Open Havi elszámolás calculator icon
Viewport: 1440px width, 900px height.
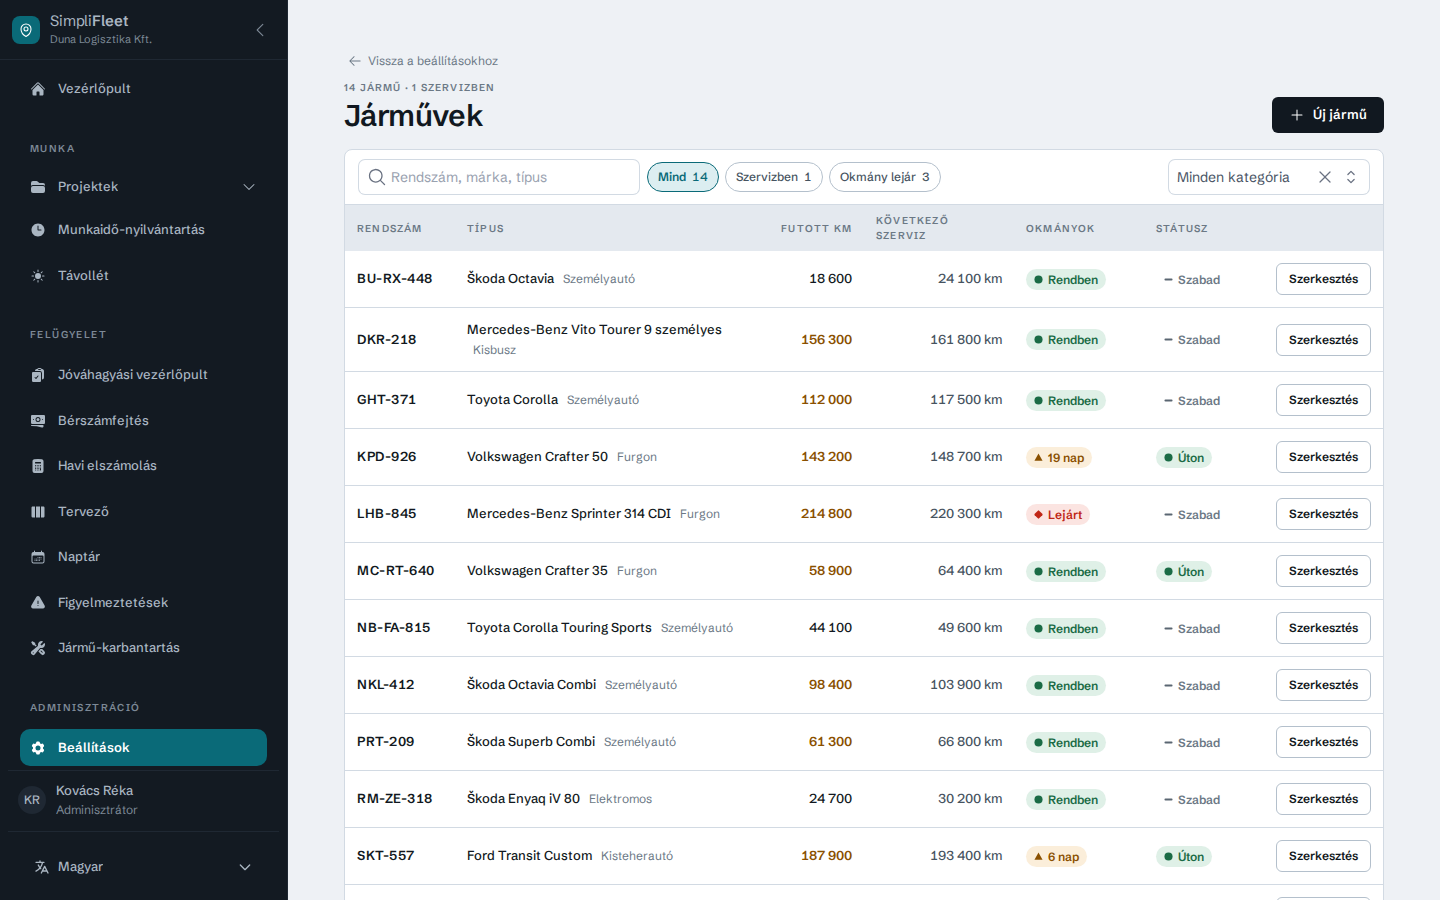(38, 466)
